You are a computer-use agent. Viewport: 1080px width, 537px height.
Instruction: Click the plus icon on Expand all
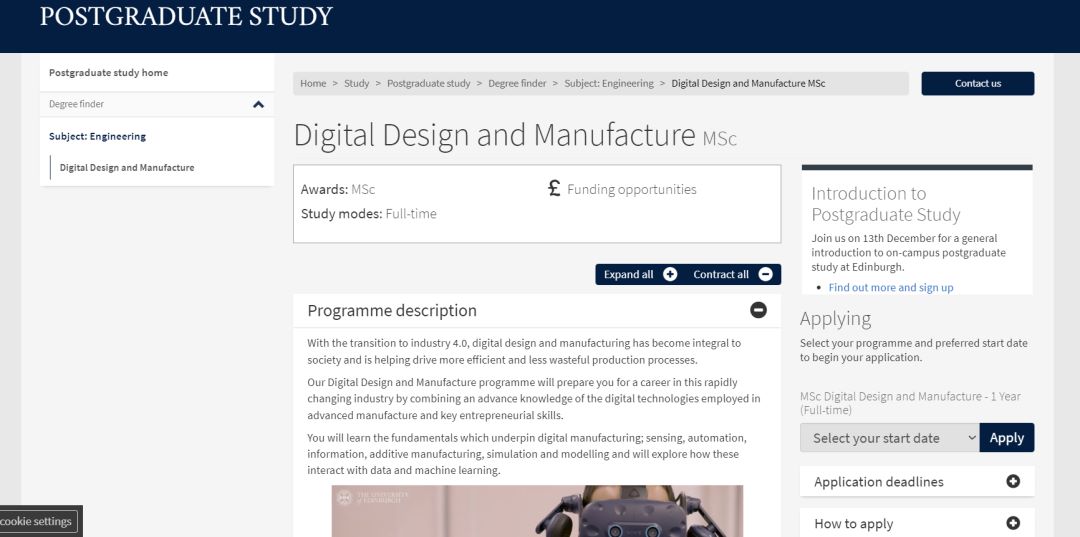tap(670, 275)
